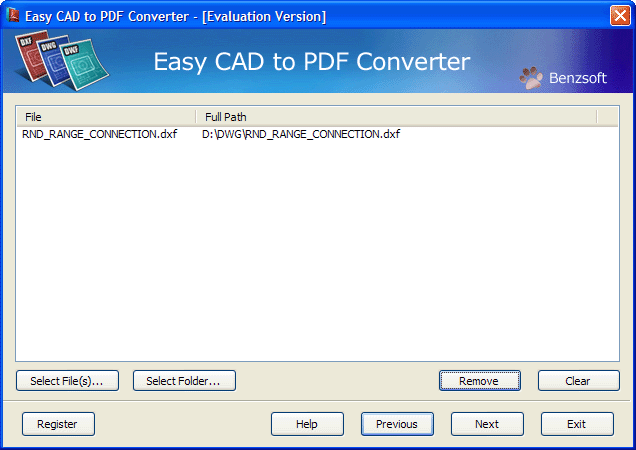This screenshot has width=636, height=450.
Task: Click the title bar application icon
Action: coord(13,15)
